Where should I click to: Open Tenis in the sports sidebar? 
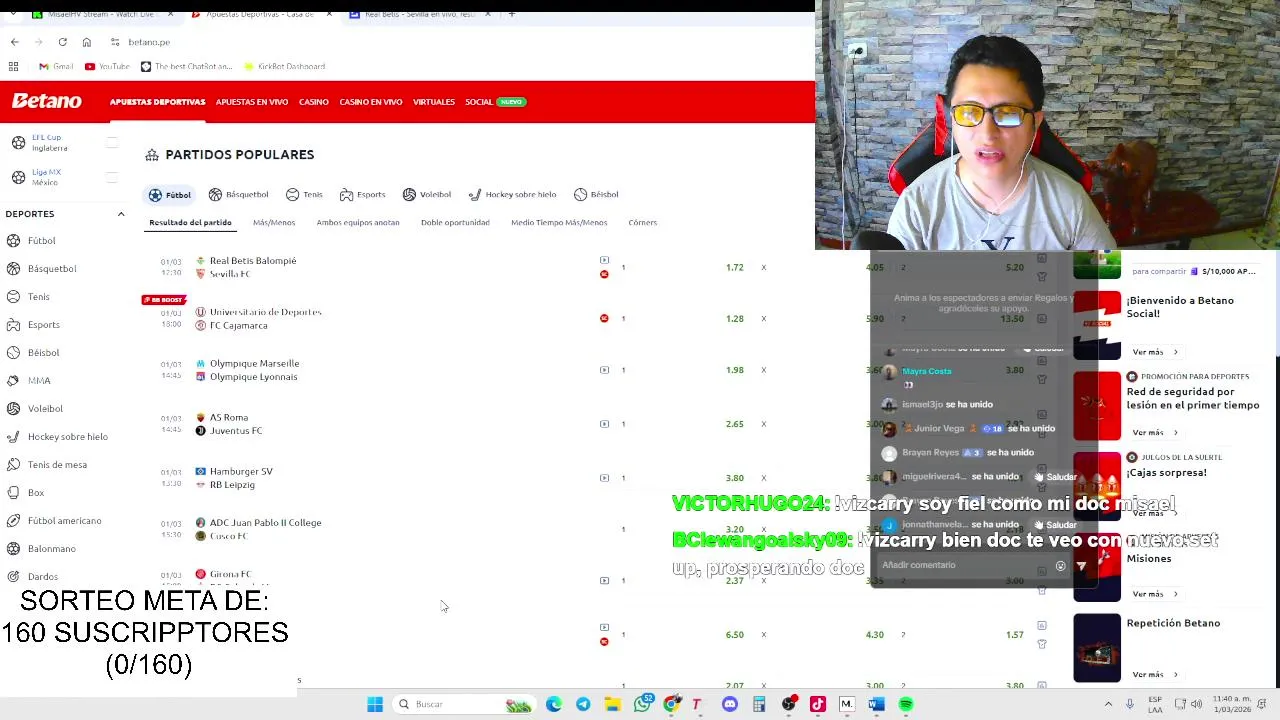point(38,297)
